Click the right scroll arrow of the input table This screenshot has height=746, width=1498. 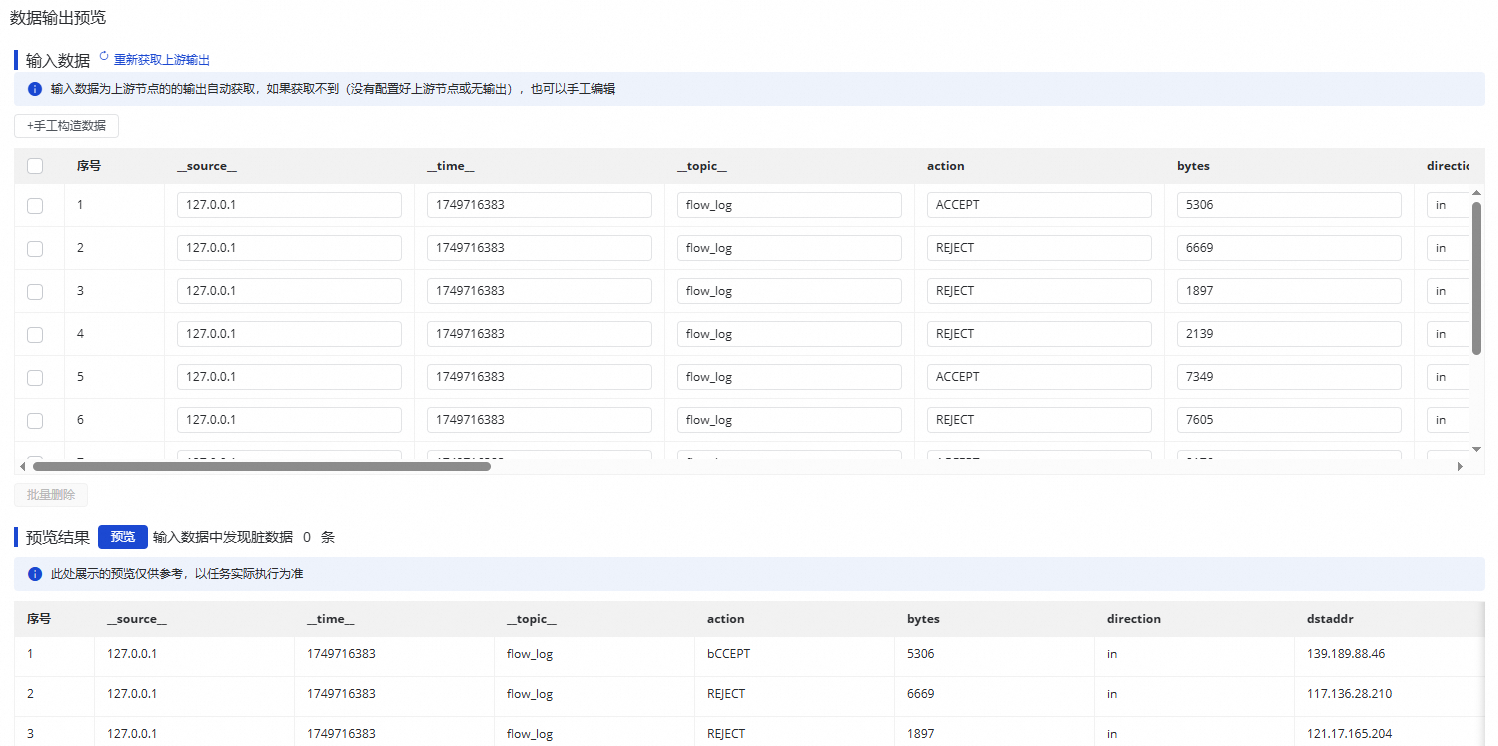[1460, 465]
